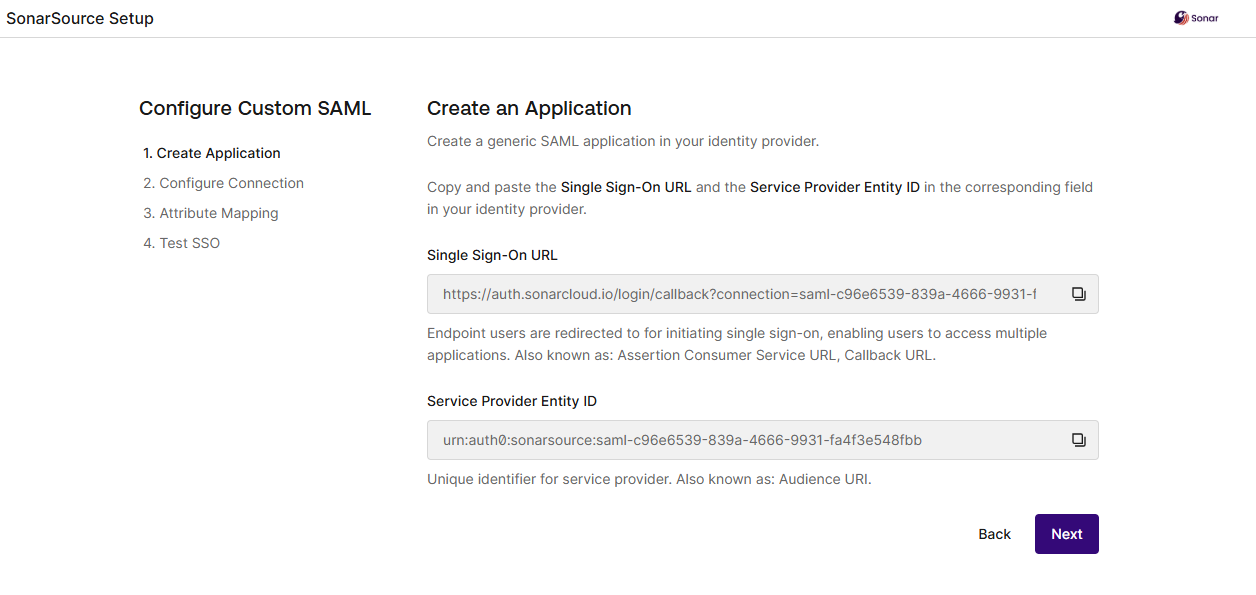Click the Configure Custom SAML heading

pos(255,108)
